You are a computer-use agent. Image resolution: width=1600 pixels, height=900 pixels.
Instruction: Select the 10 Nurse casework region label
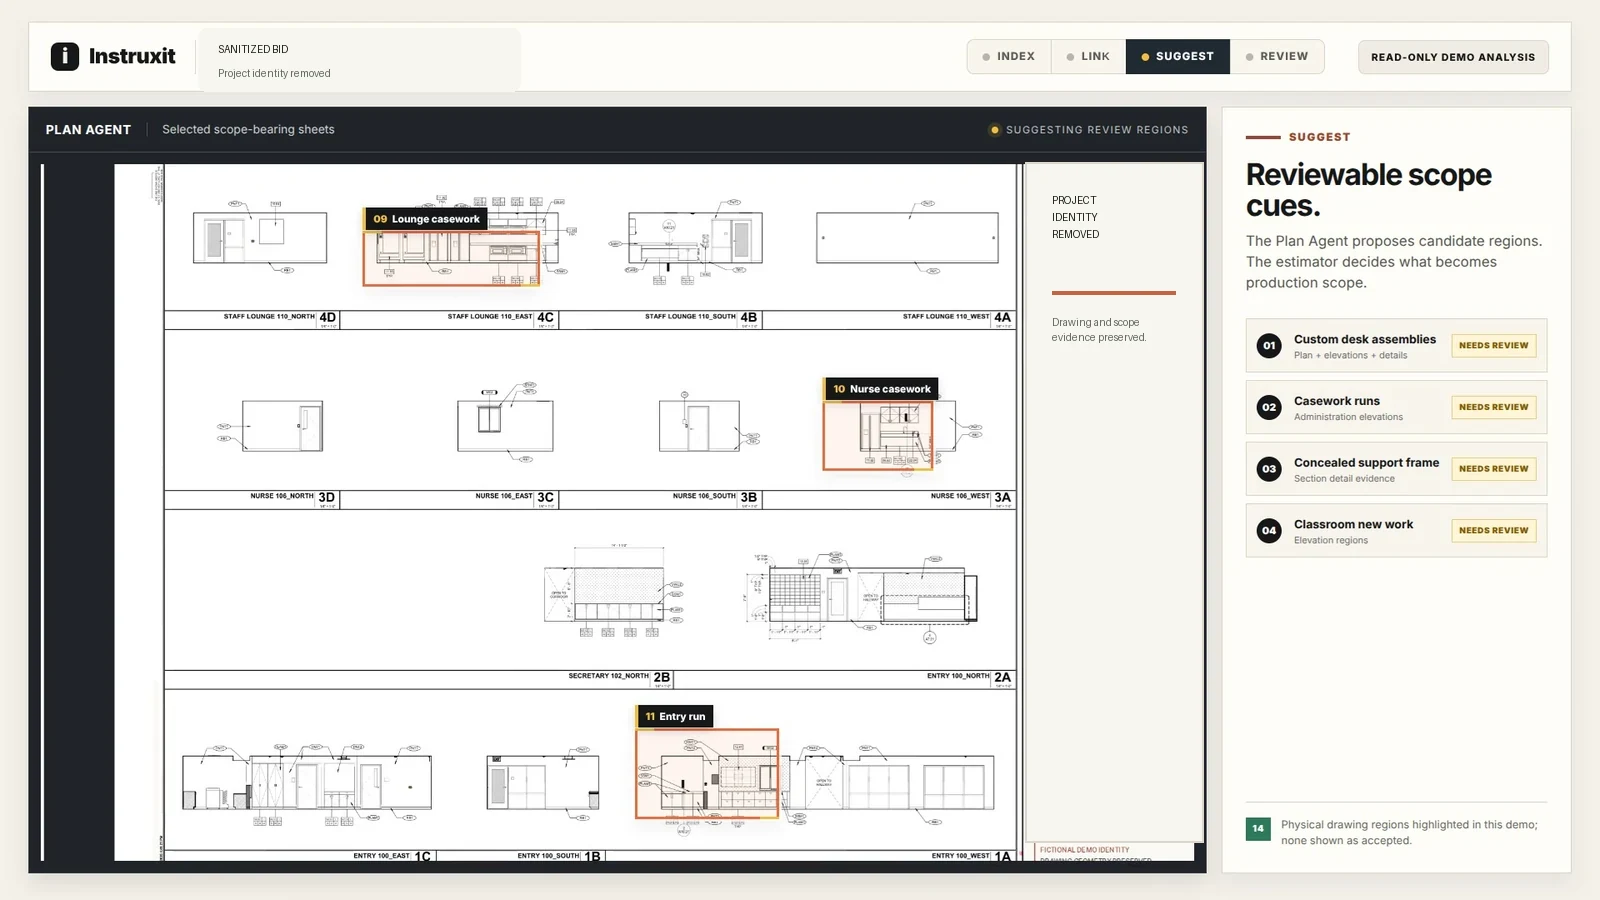[x=881, y=389]
